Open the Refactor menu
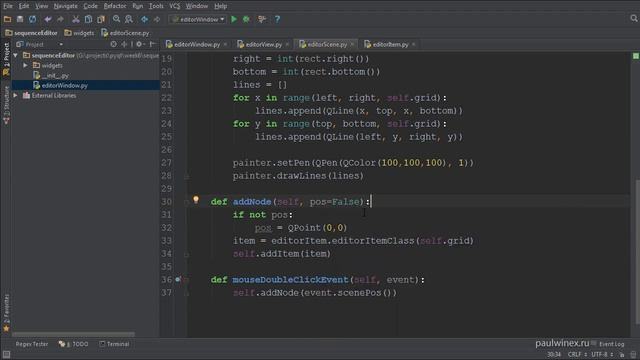640x360 pixels. (115, 6)
